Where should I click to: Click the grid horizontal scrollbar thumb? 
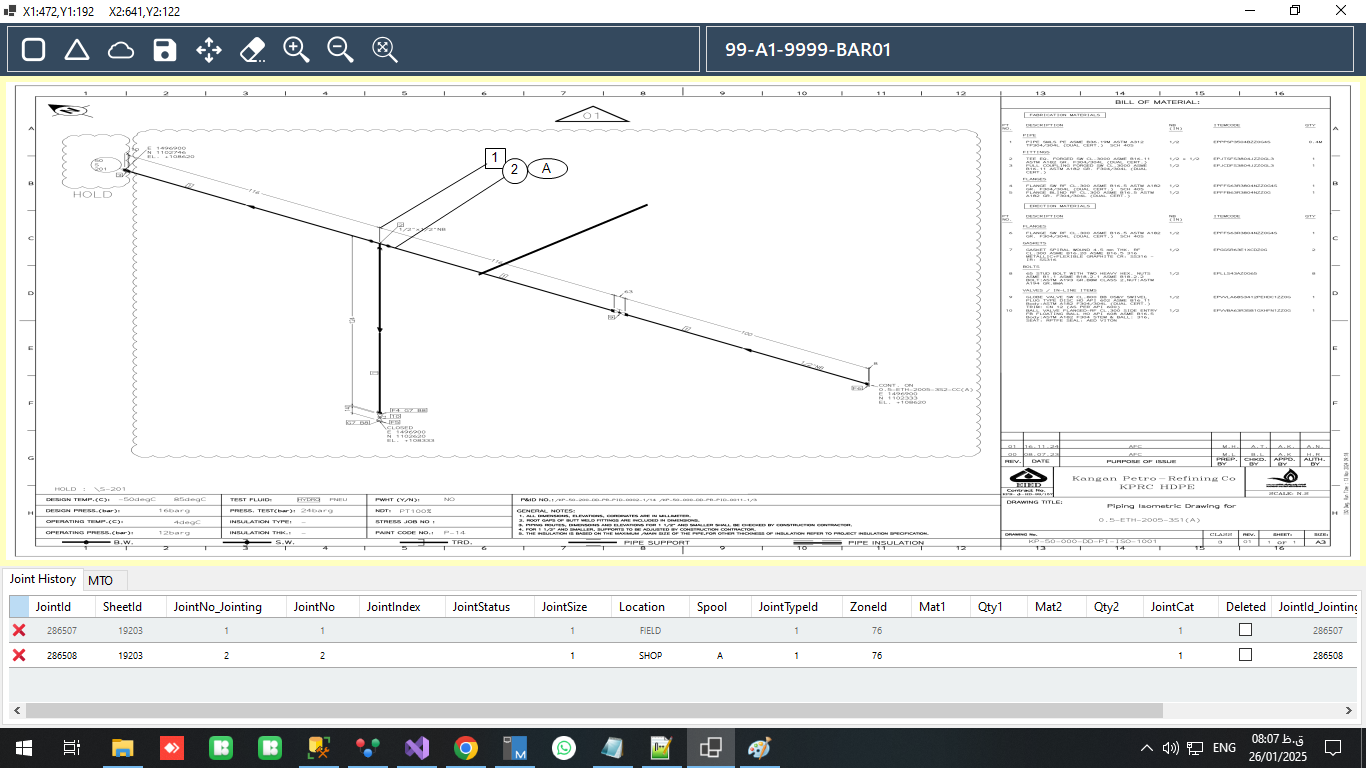coord(594,710)
